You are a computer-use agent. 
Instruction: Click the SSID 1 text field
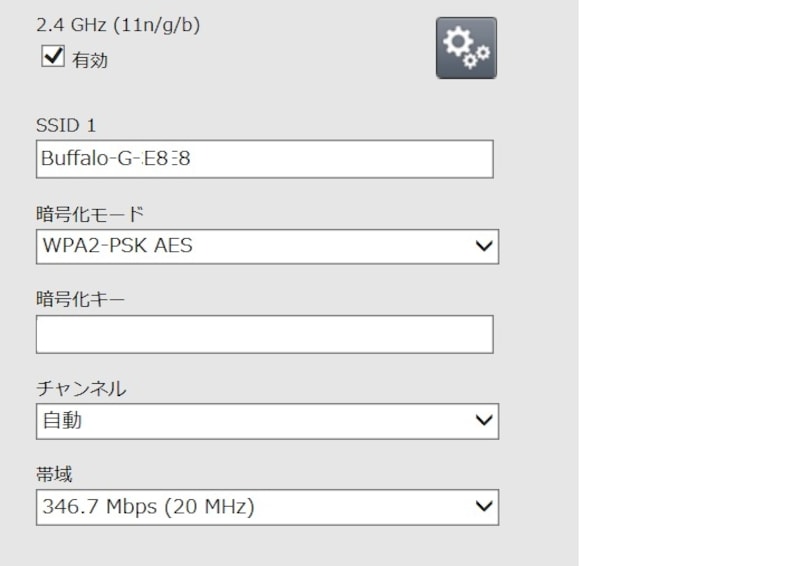pyautogui.click(x=264, y=159)
